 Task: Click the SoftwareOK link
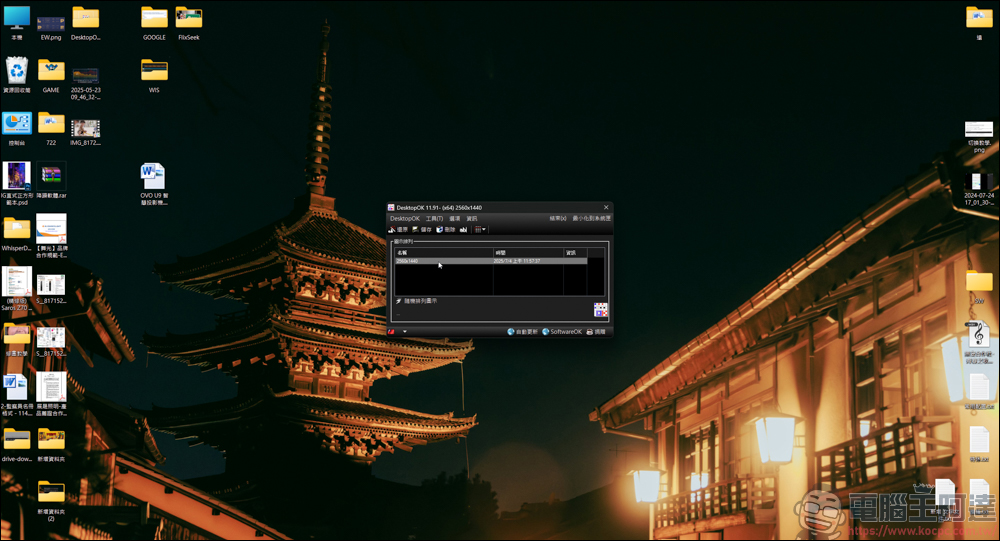562,332
